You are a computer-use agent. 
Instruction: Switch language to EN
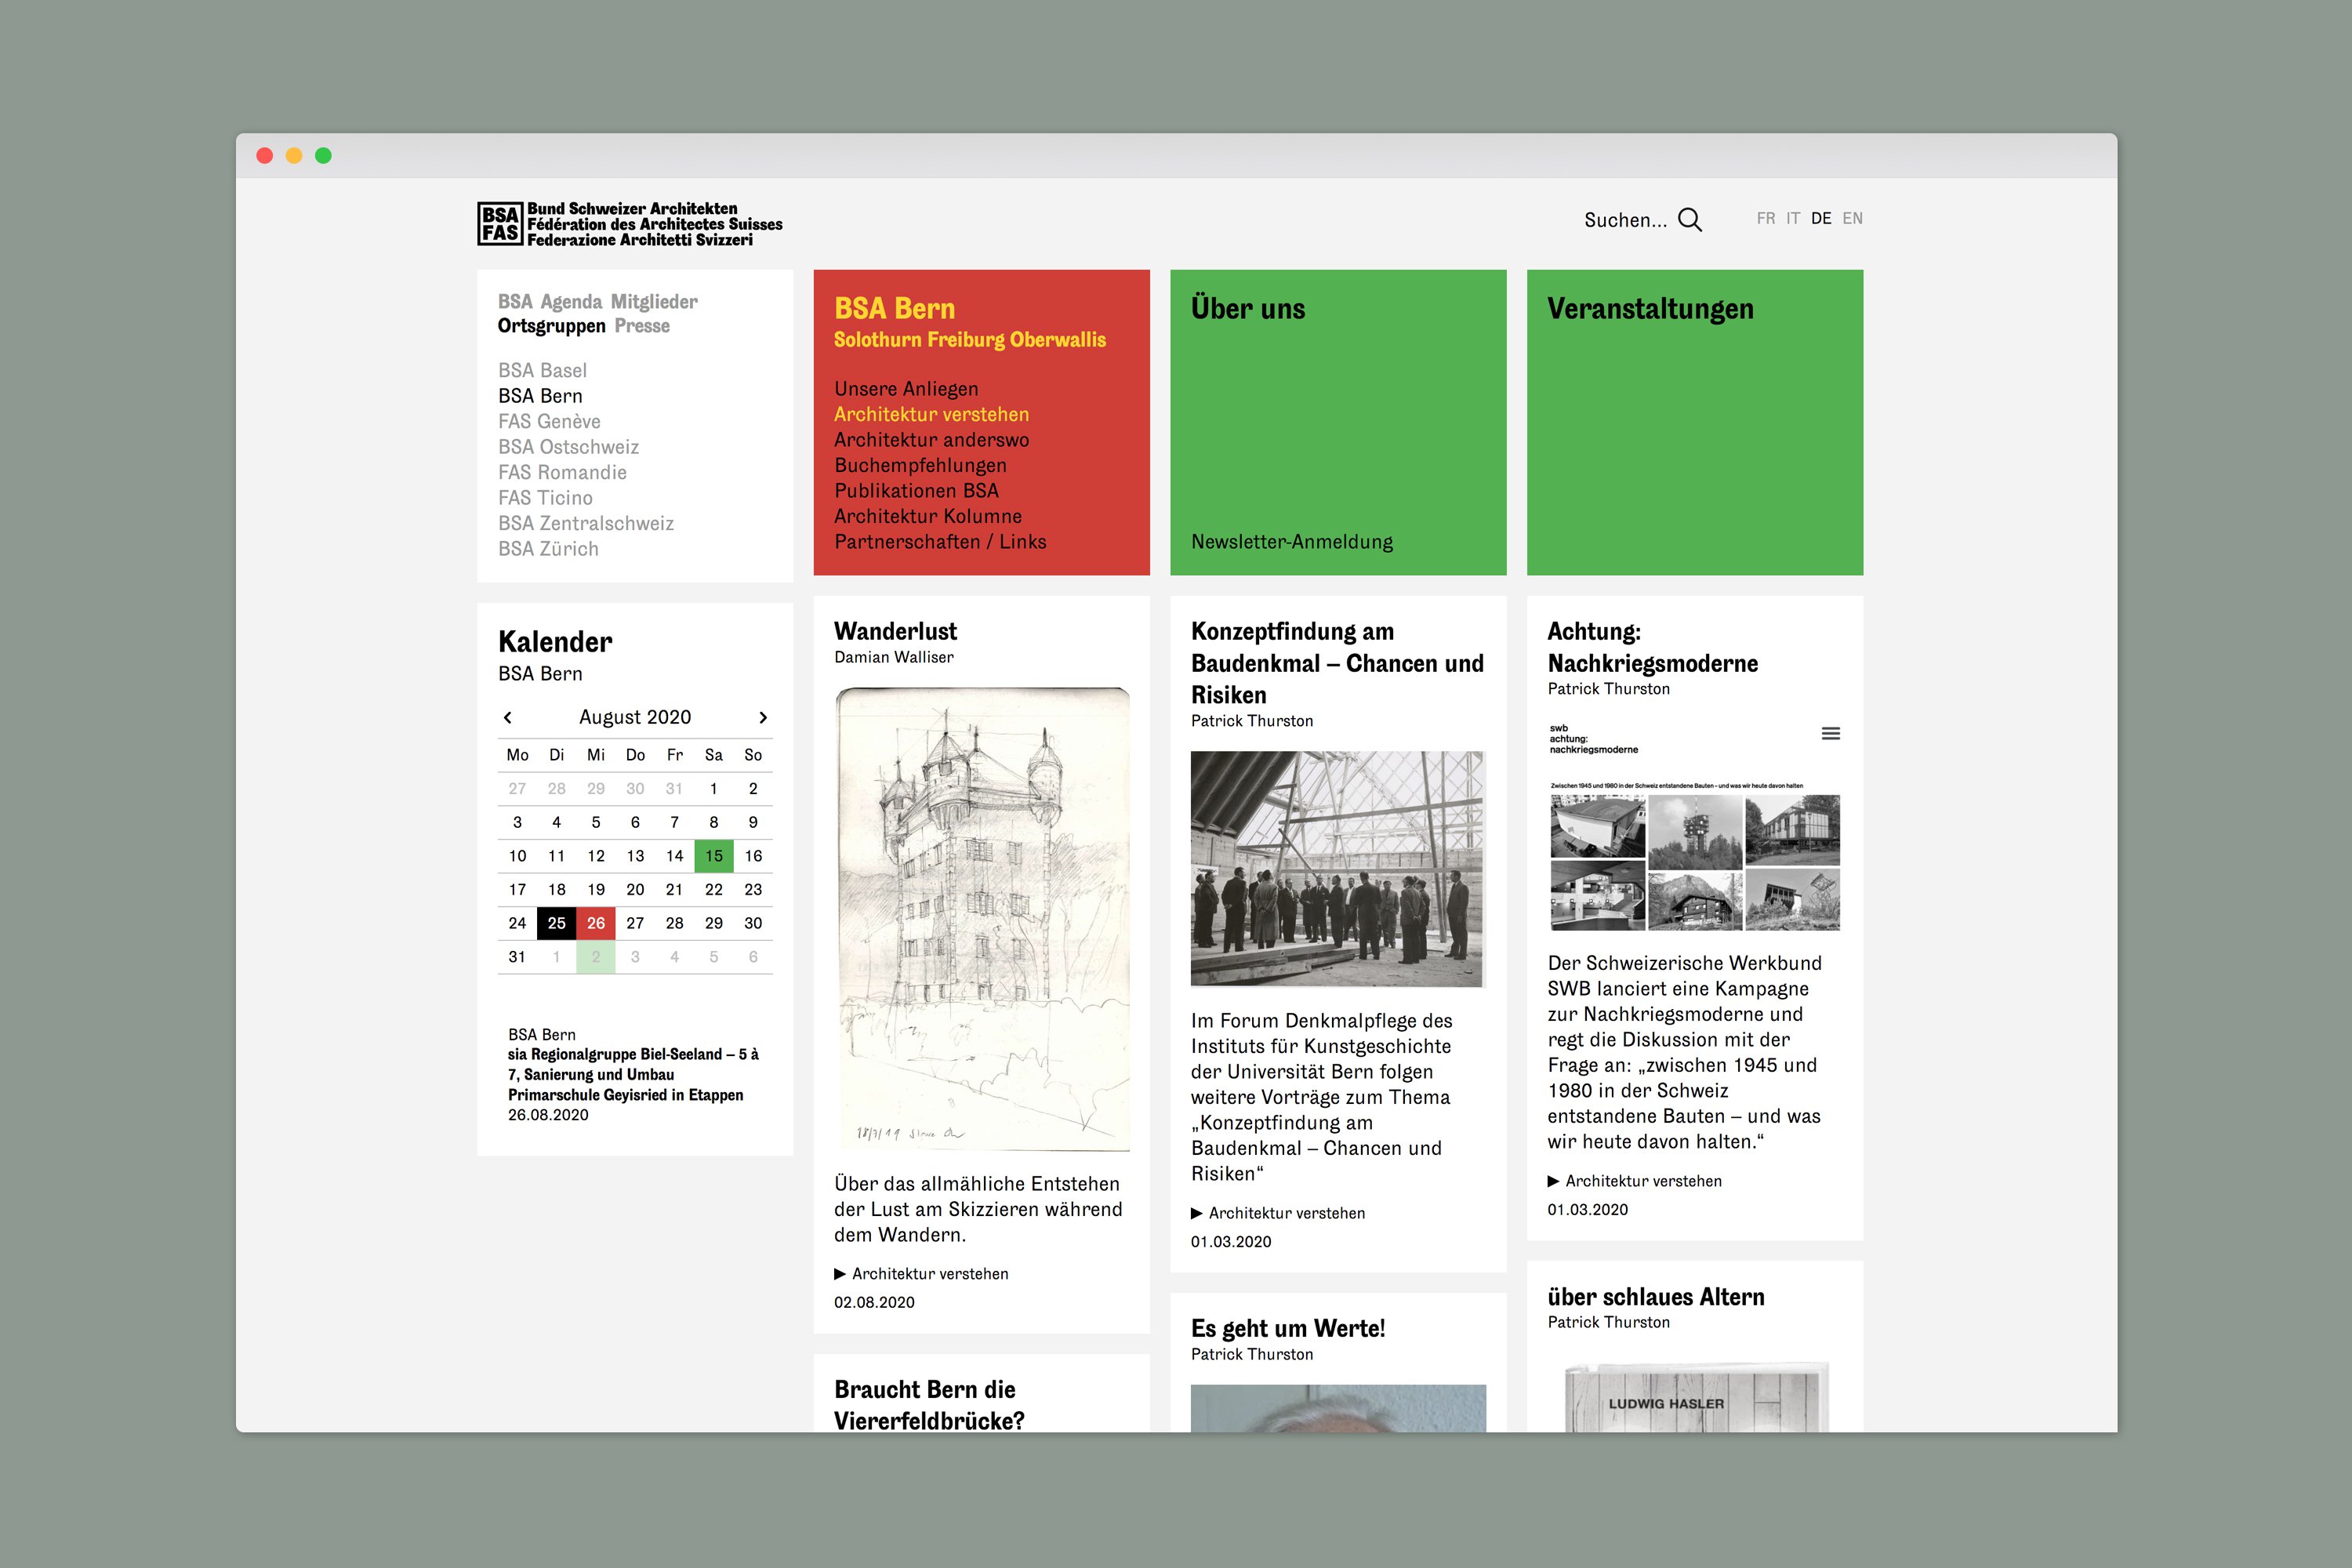click(1852, 218)
